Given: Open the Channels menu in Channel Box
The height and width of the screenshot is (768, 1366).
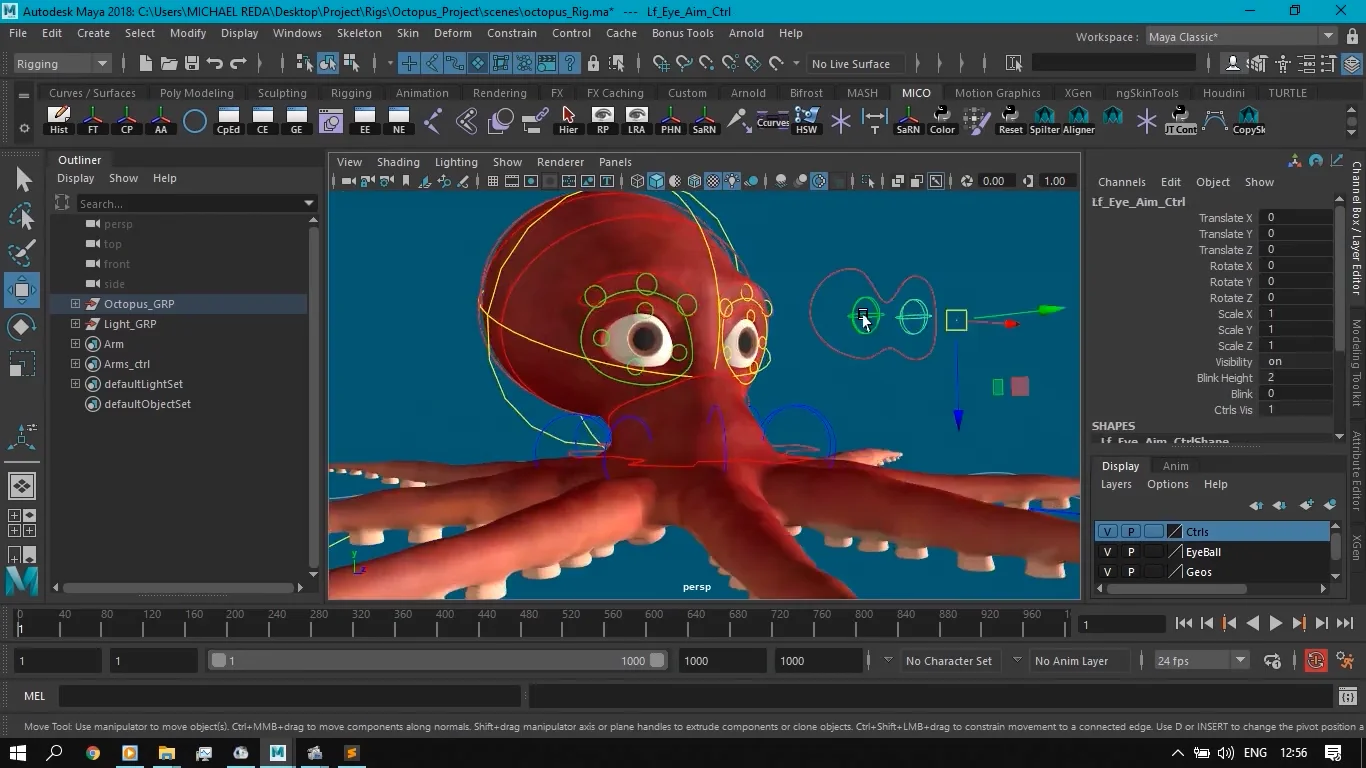Looking at the screenshot, I should point(1121,182).
